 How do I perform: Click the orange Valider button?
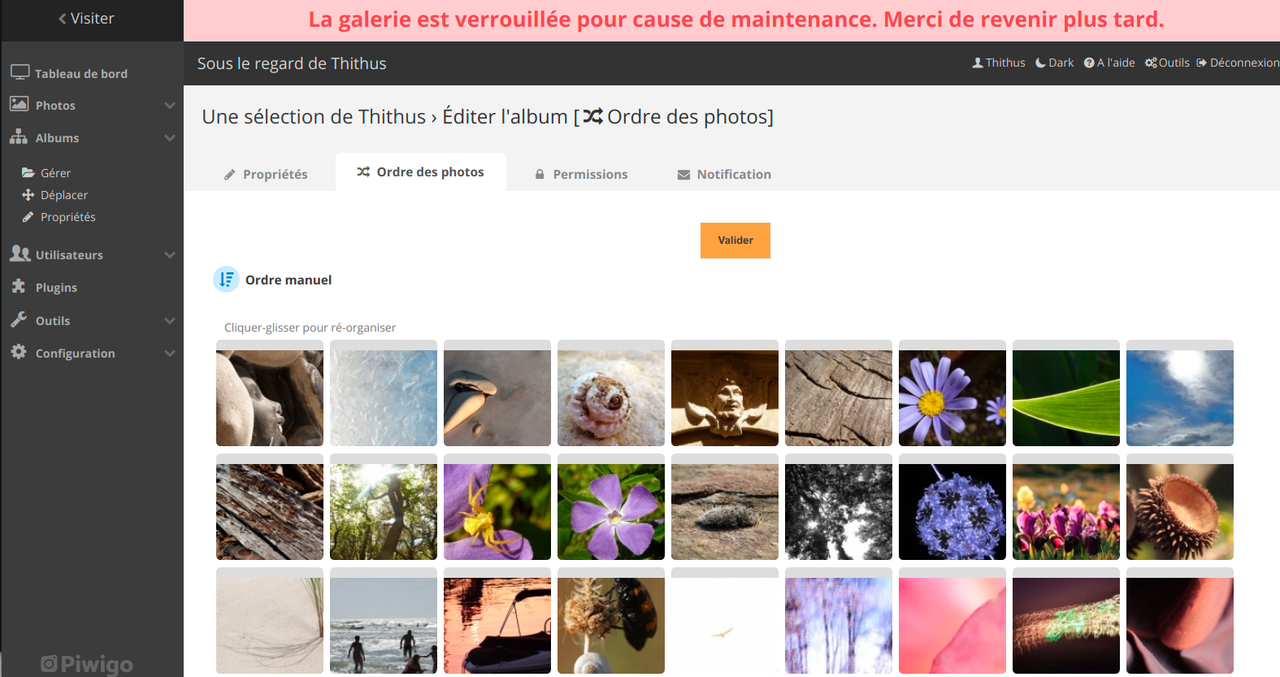pos(735,240)
